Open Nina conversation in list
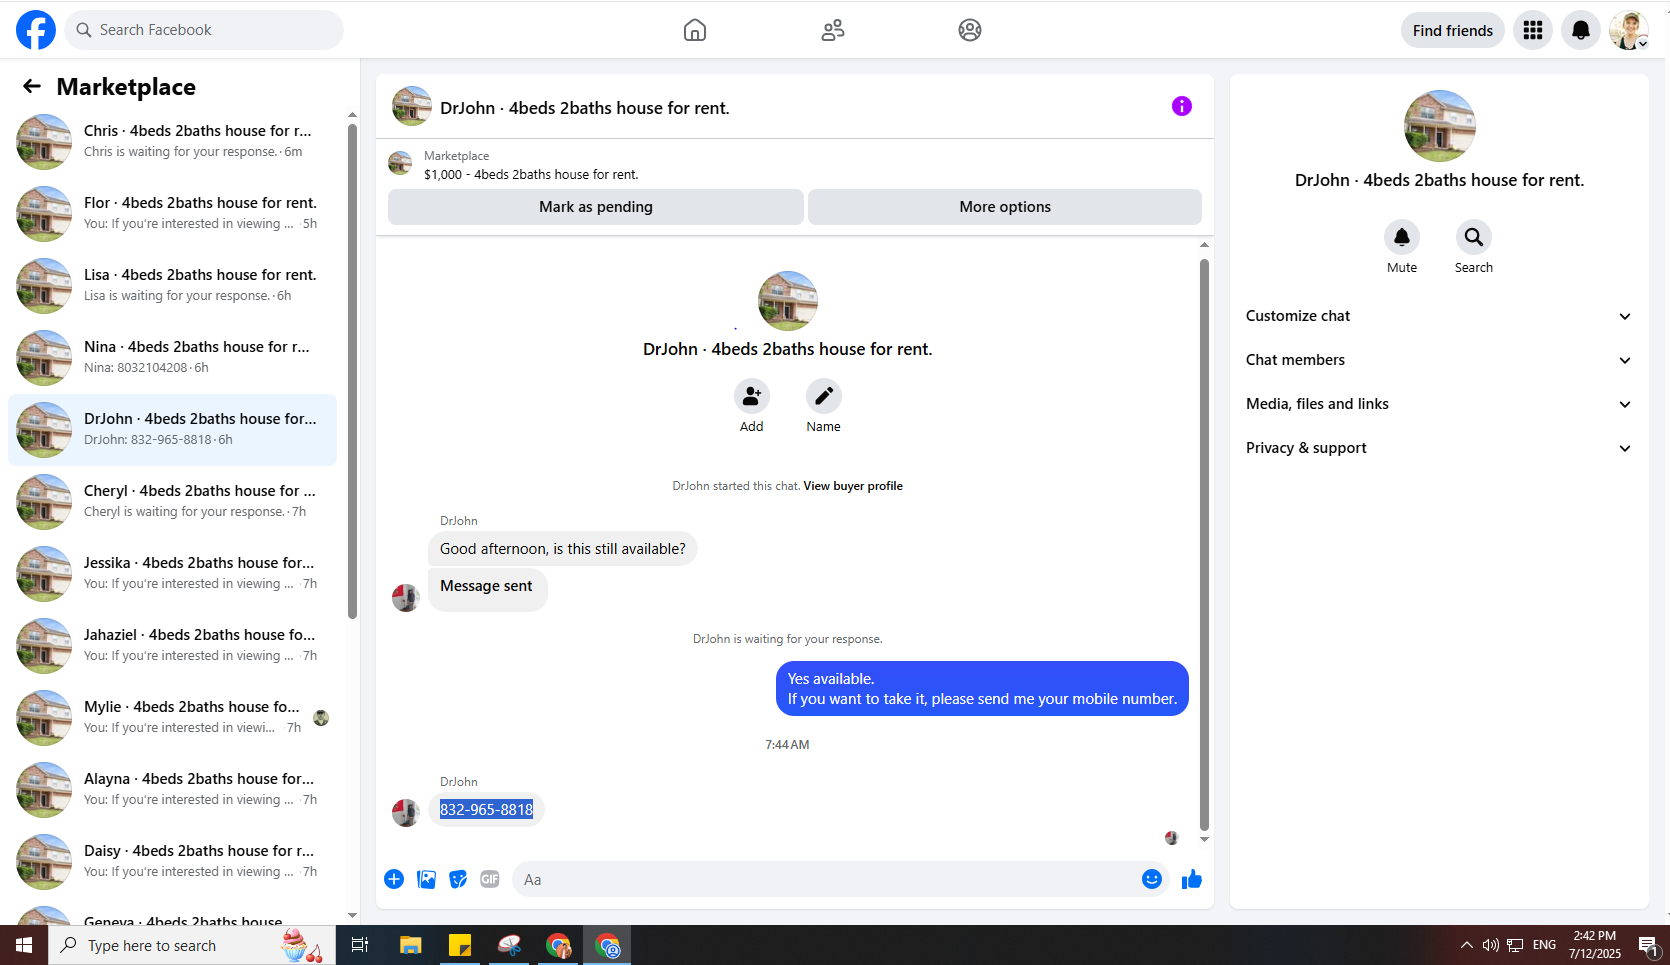Screen dimensions: 1670x965 point(172,357)
